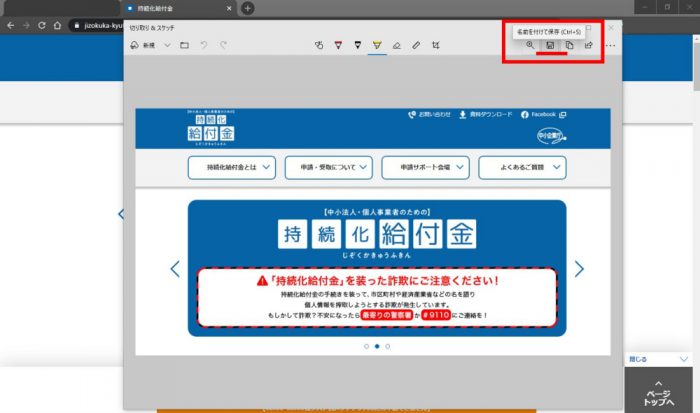Viewport: 700px width, 413px height.
Task: Copy the snip to clipboard
Action: [570, 45]
